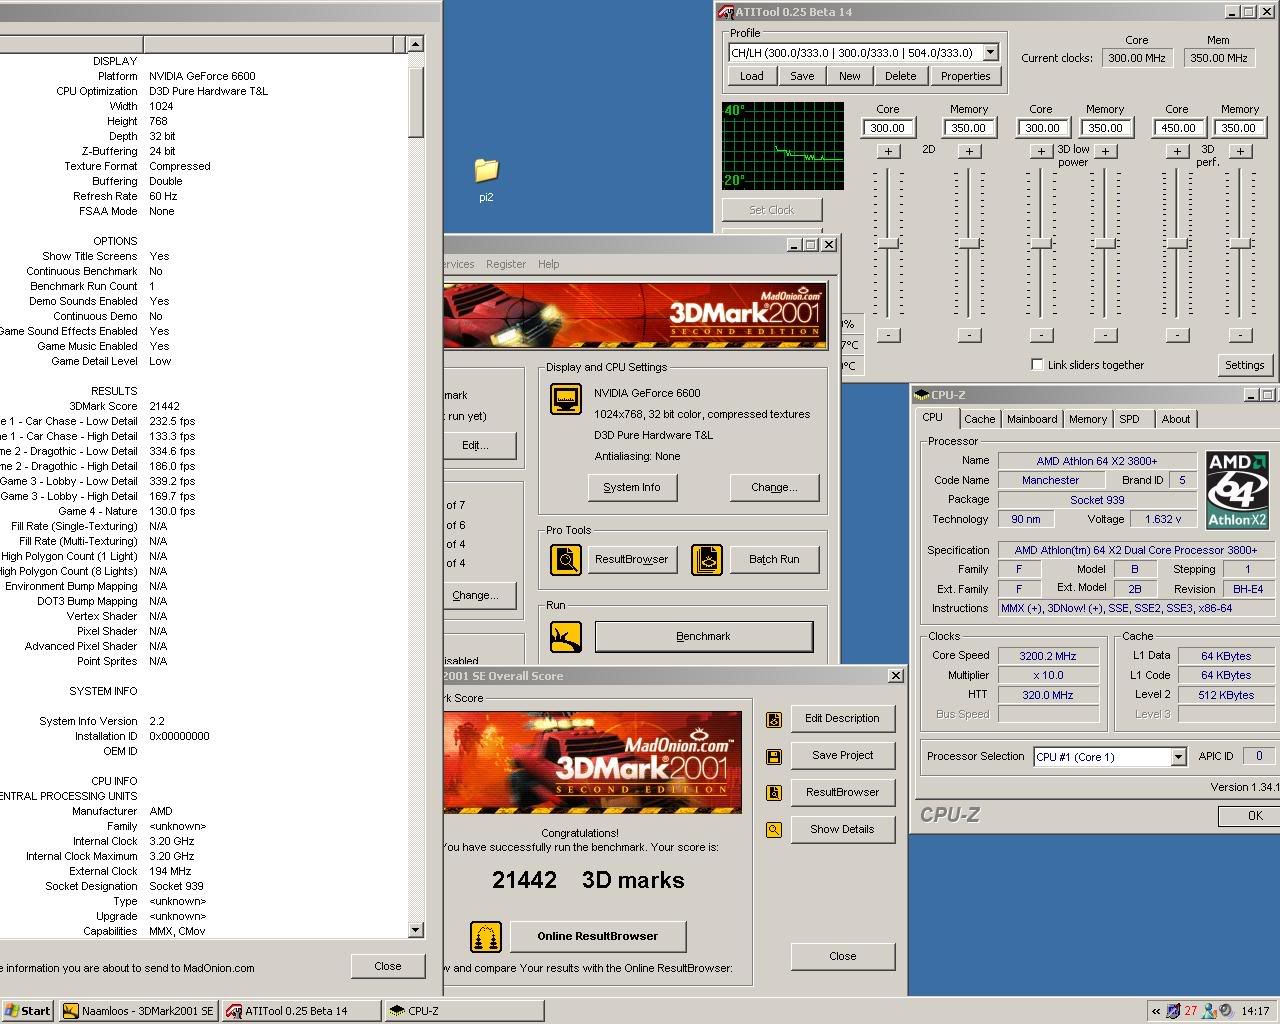1280x1024 pixels.
Task: Click the ATITool title bar icon
Action: click(x=727, y=12)
